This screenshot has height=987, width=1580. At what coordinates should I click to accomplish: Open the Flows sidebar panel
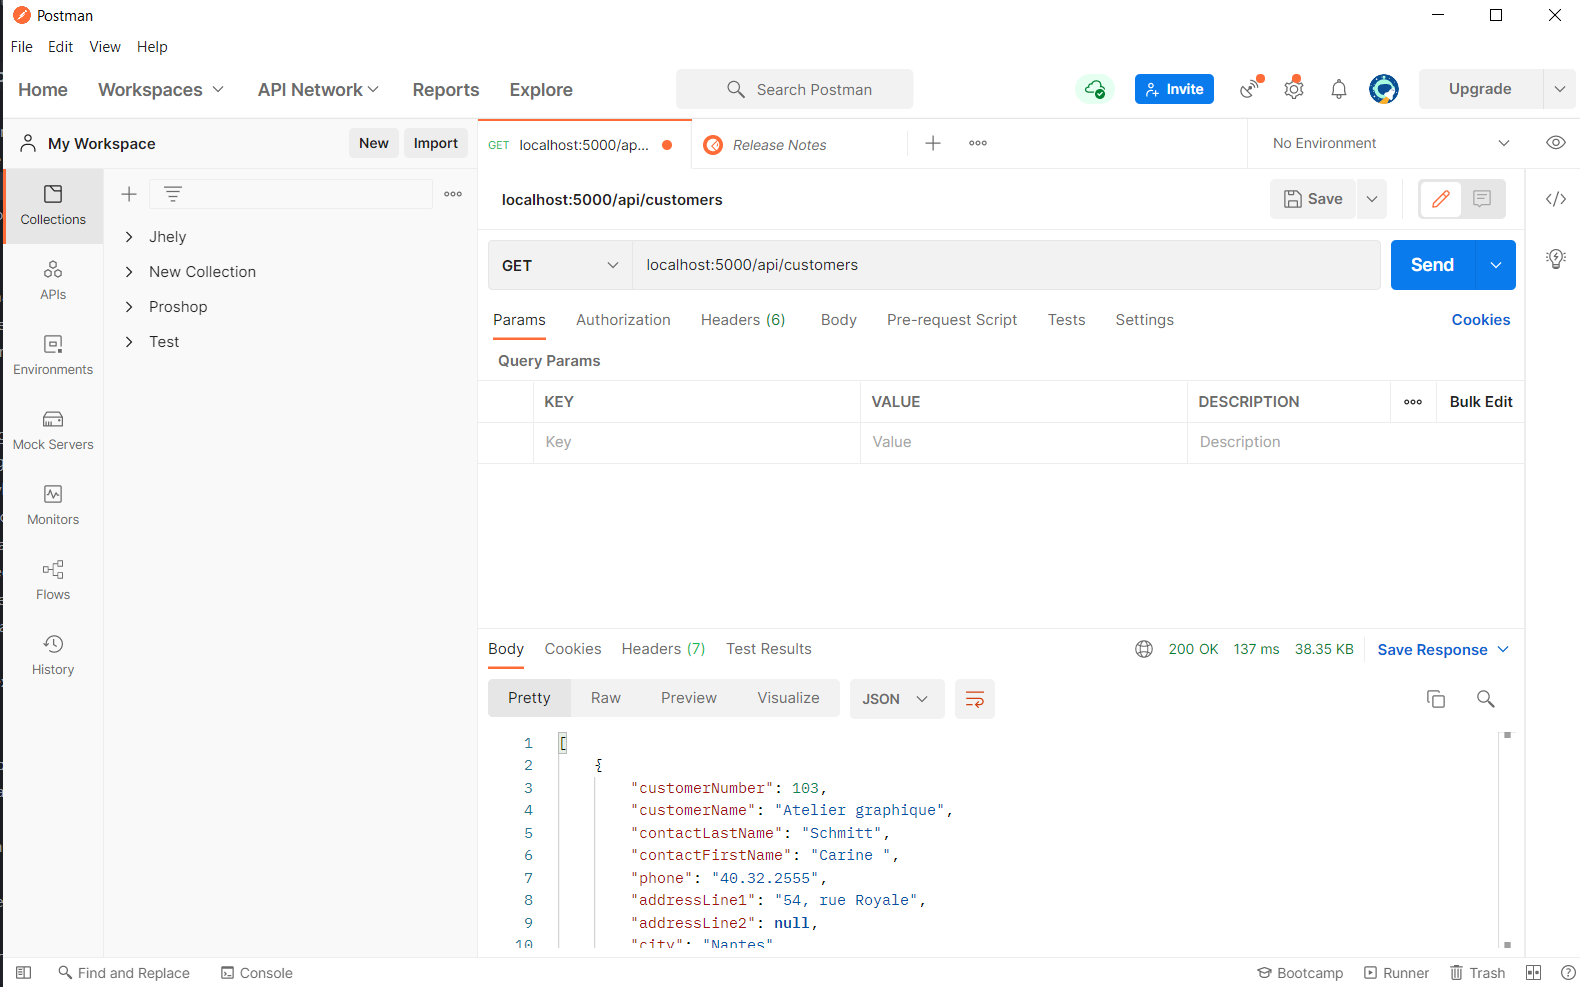coord(53,581)
